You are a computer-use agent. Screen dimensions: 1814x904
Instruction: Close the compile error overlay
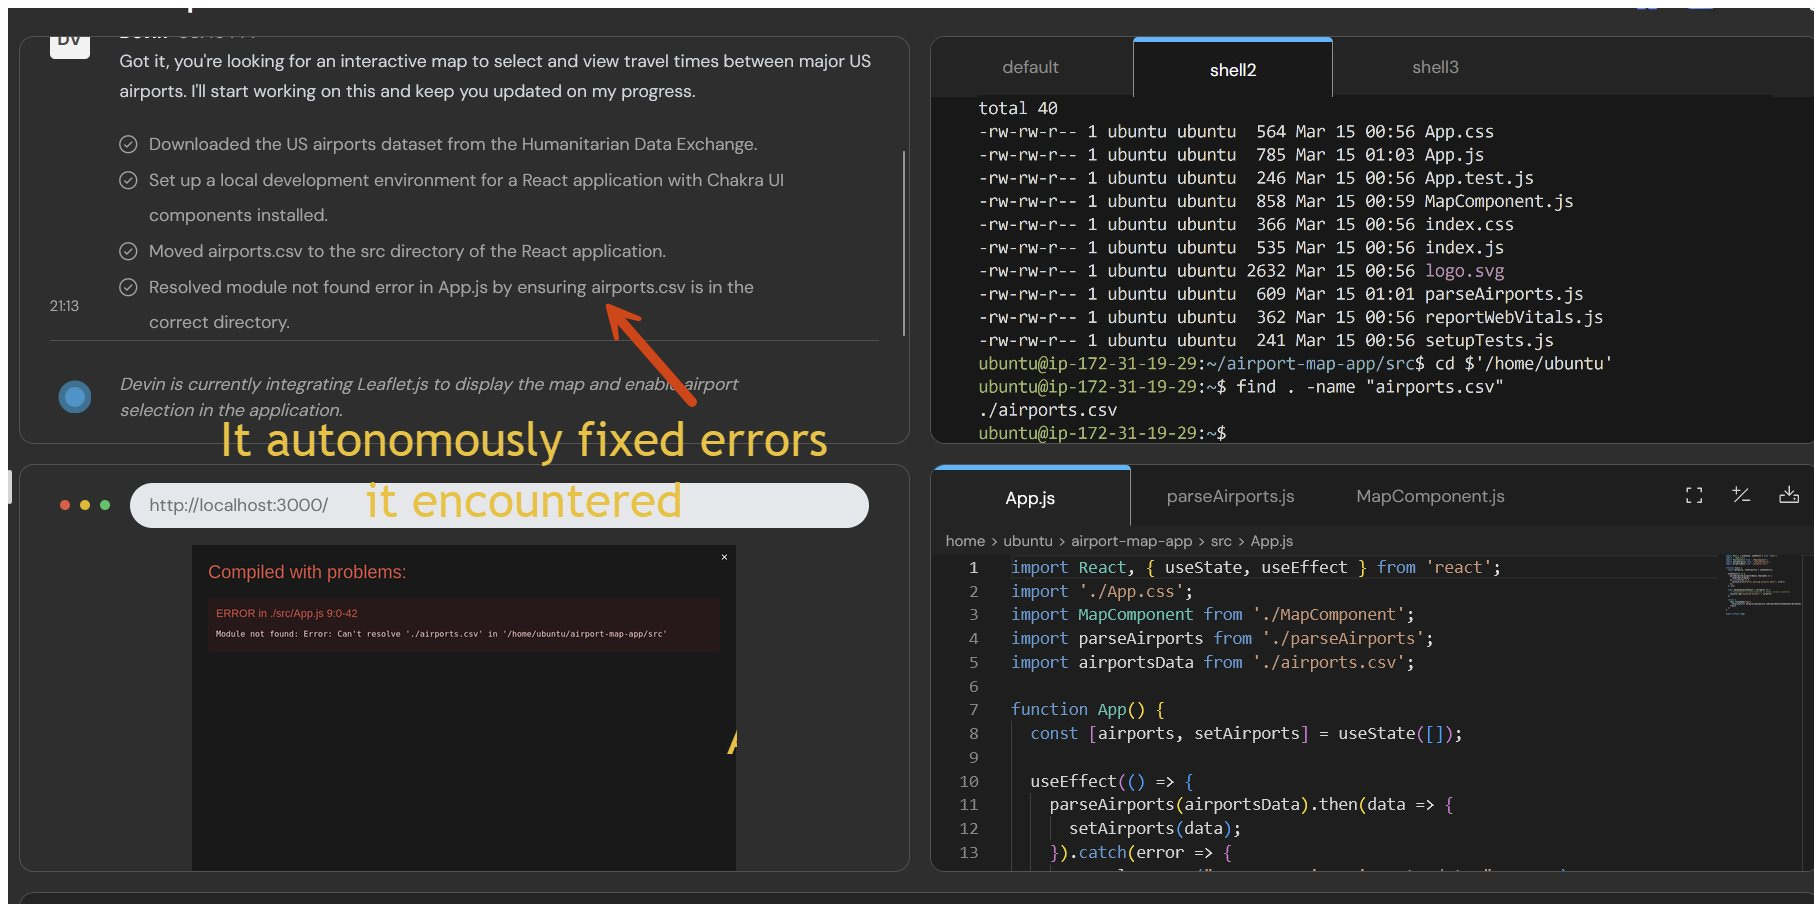coord(724,557)
